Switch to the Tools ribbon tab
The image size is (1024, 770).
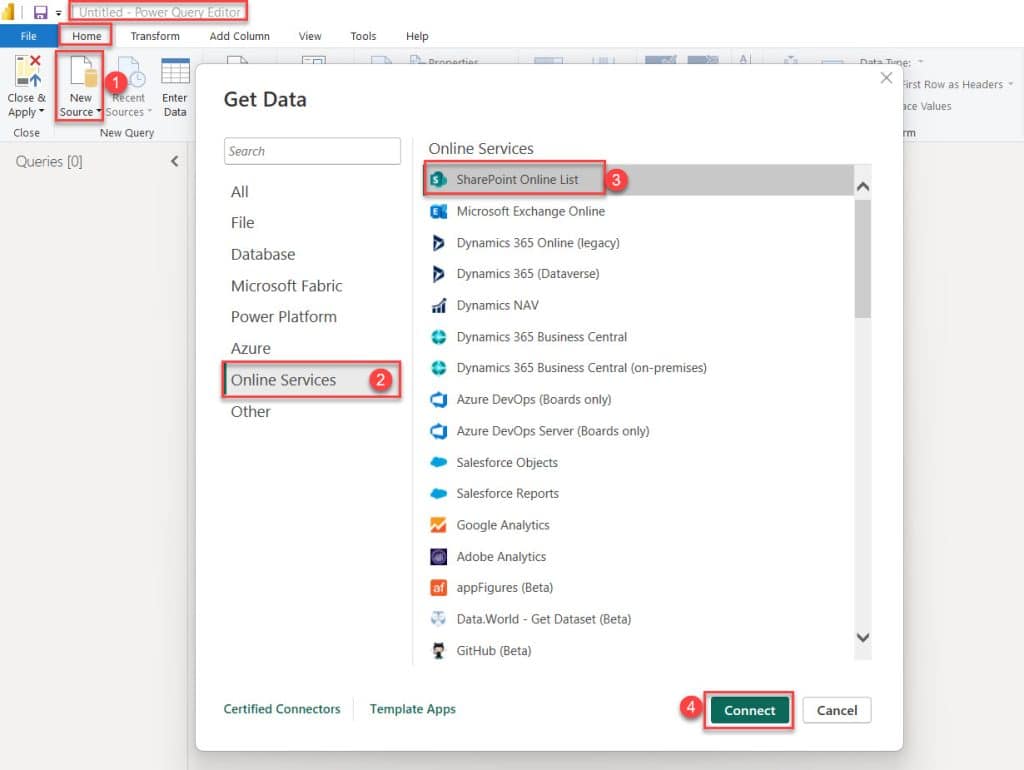[362, 36]
